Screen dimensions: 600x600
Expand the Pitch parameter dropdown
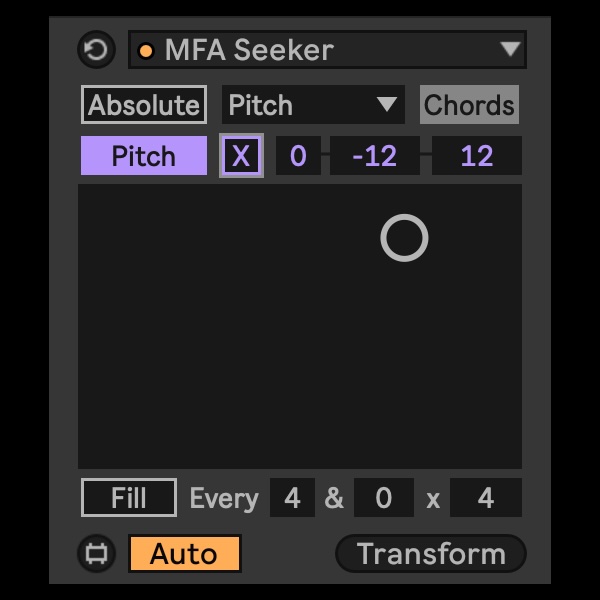click(x=312, y=105)
